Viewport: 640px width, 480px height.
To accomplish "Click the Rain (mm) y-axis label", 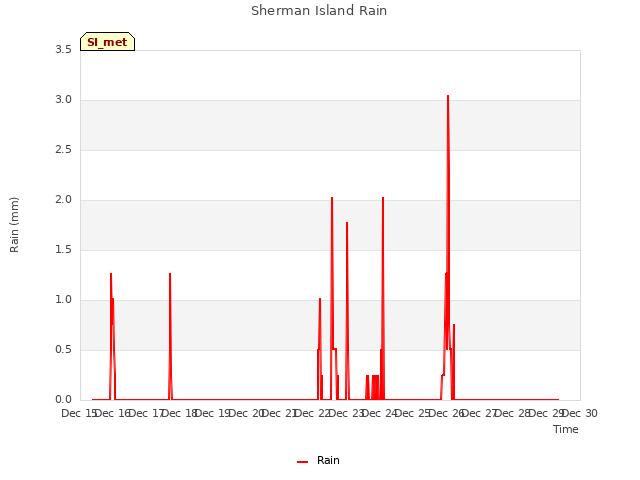I will click(14, 225).
